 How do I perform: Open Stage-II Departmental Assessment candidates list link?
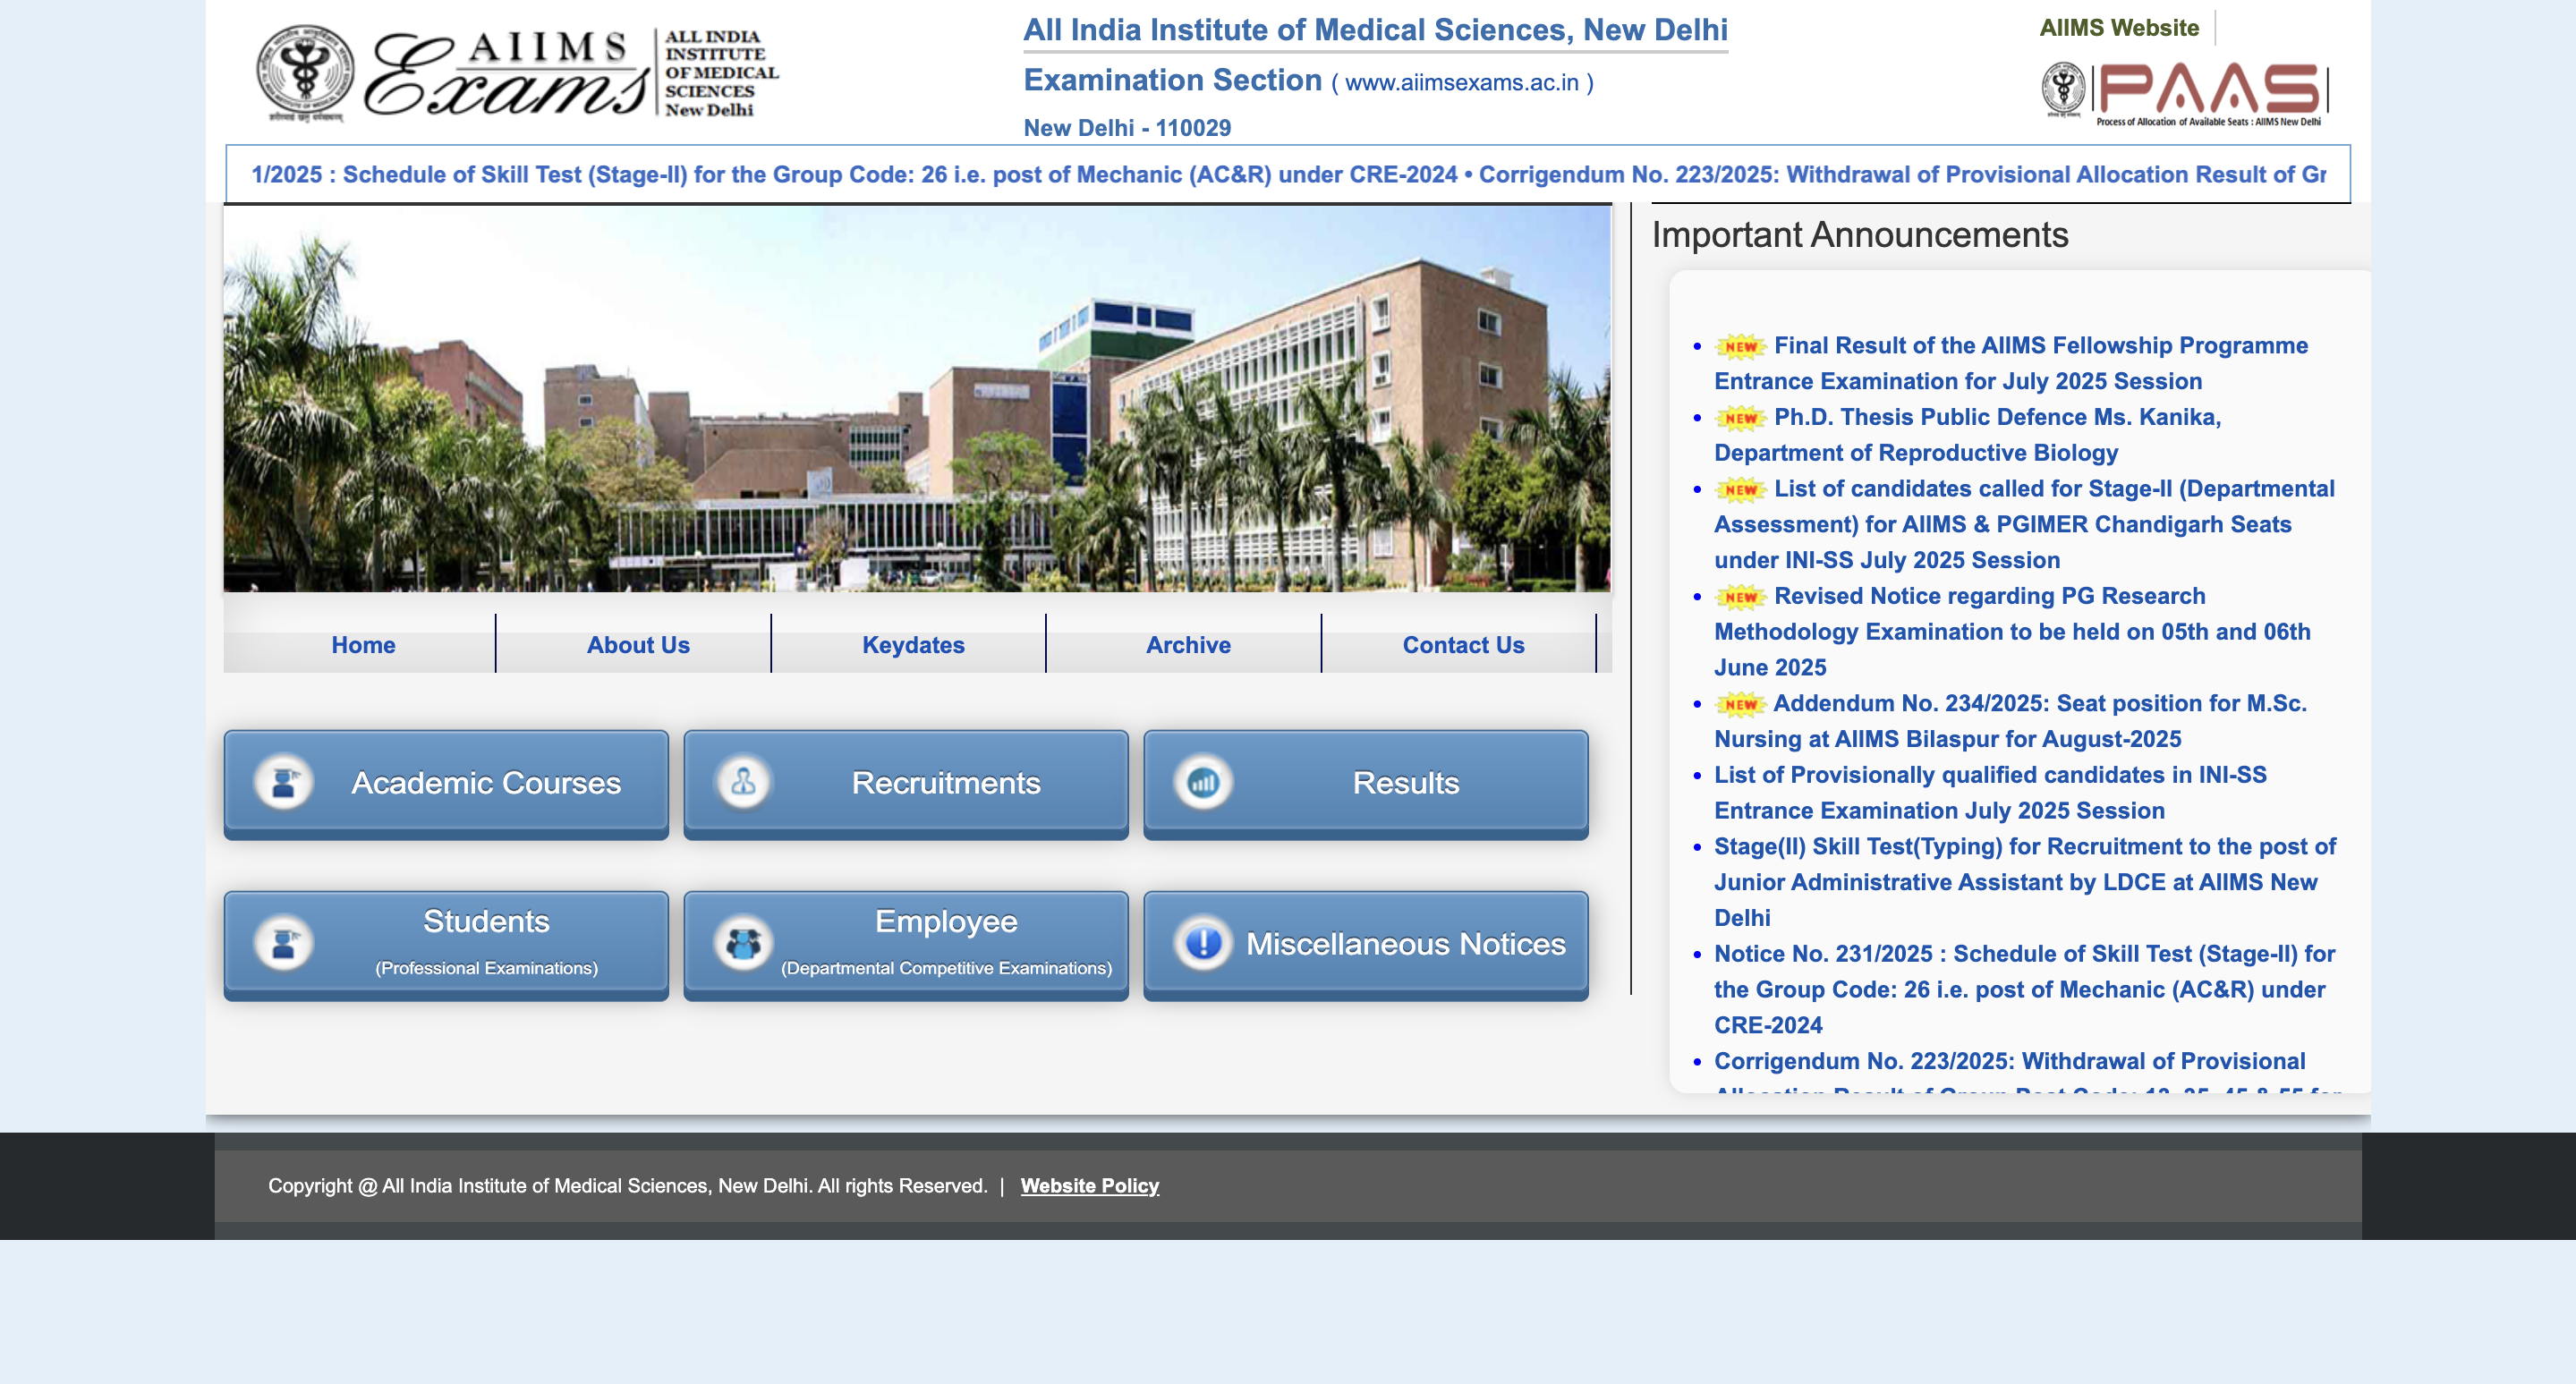click(x=2024, y=524)
